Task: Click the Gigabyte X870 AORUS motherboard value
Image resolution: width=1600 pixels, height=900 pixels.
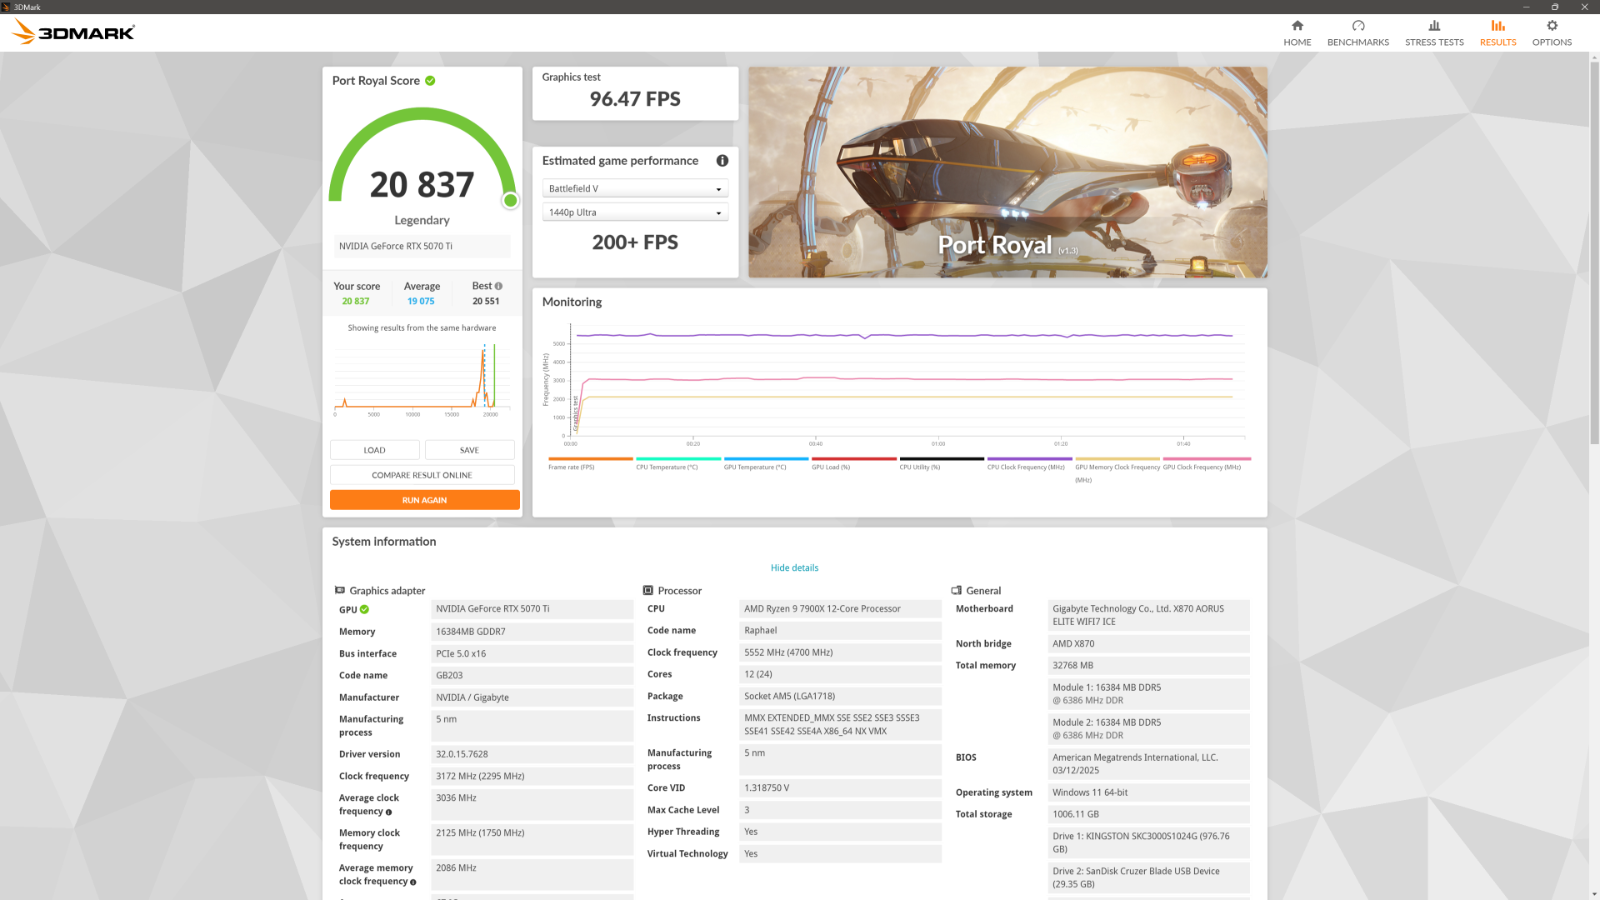Action: [x=1148, y=615]
